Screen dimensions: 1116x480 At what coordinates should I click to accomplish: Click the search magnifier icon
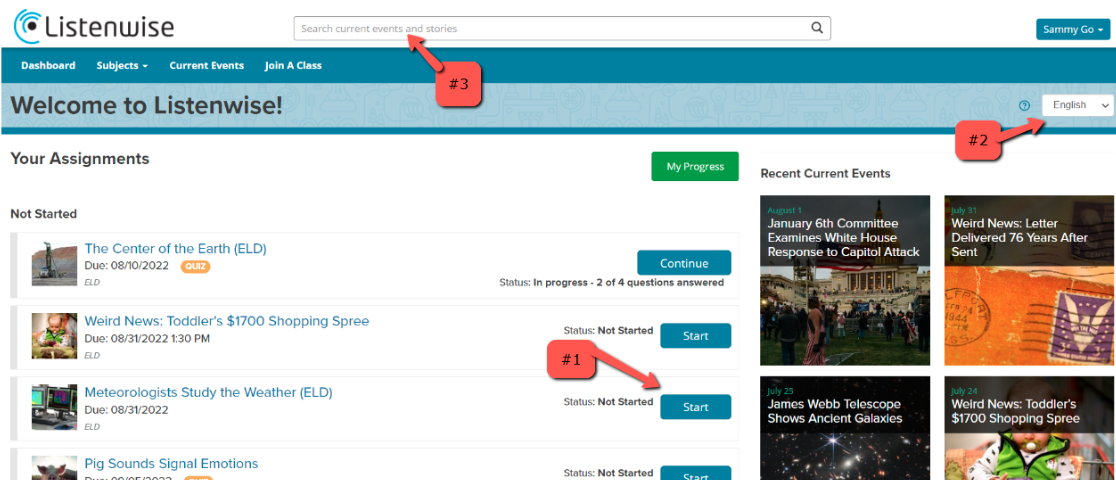click(817, 28)
